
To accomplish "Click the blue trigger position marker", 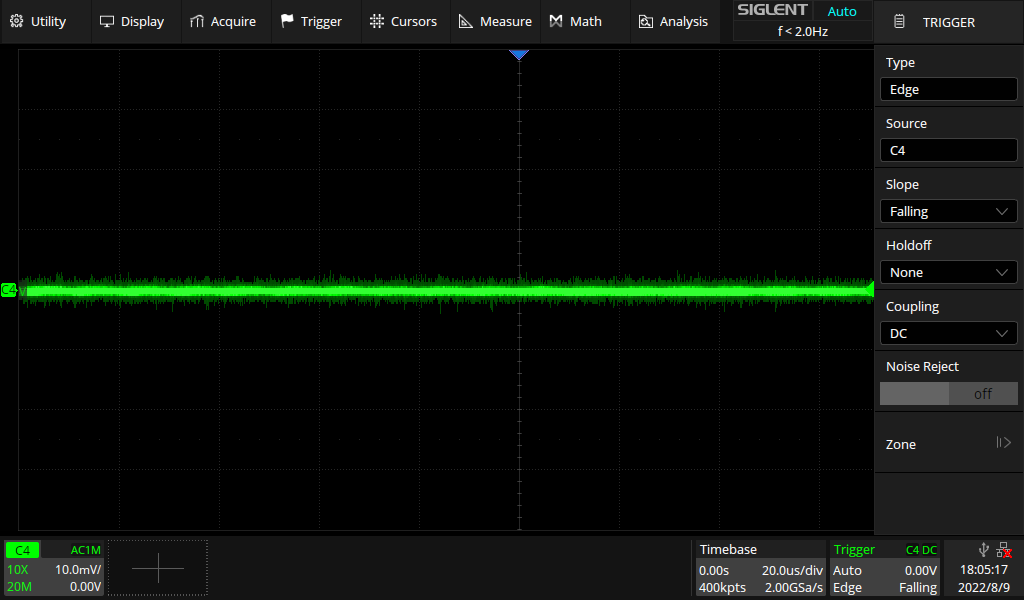I will click(x=519, y=55).
